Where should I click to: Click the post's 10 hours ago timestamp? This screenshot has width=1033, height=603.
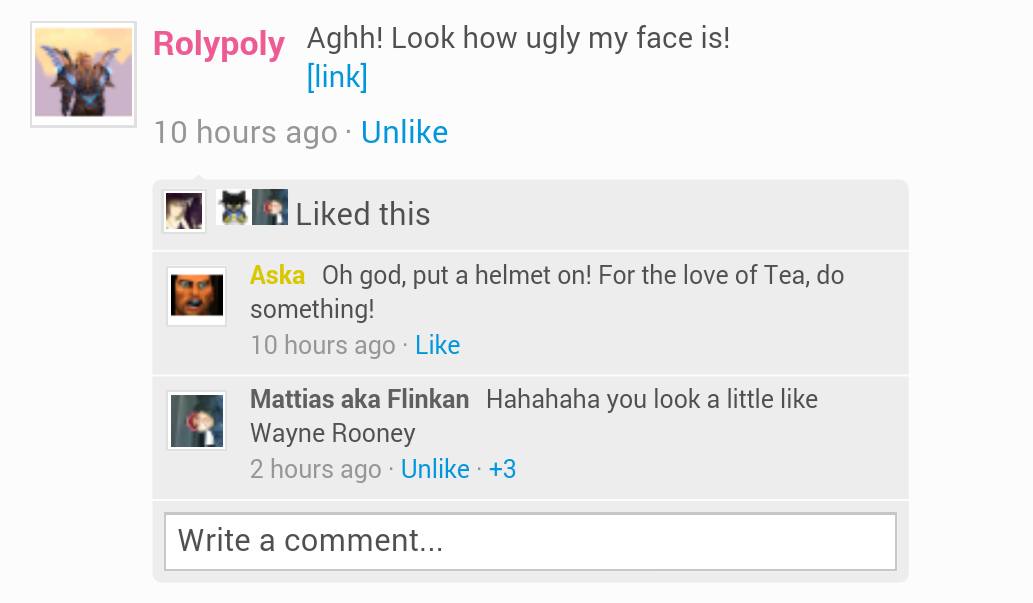click(x=245, y=133)
